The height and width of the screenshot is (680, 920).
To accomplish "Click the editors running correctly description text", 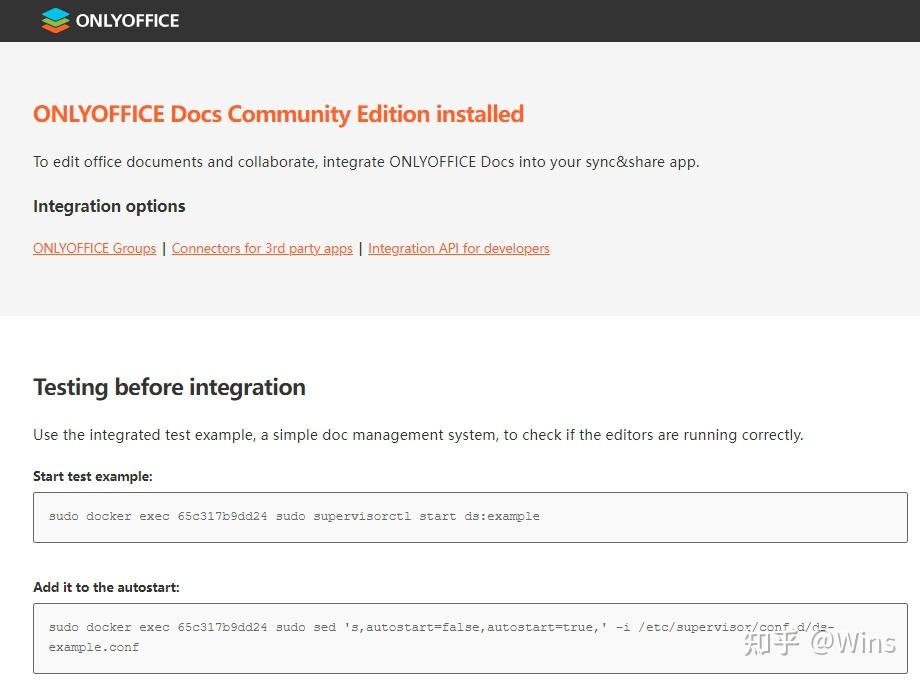I will click(x=417, y=434).
